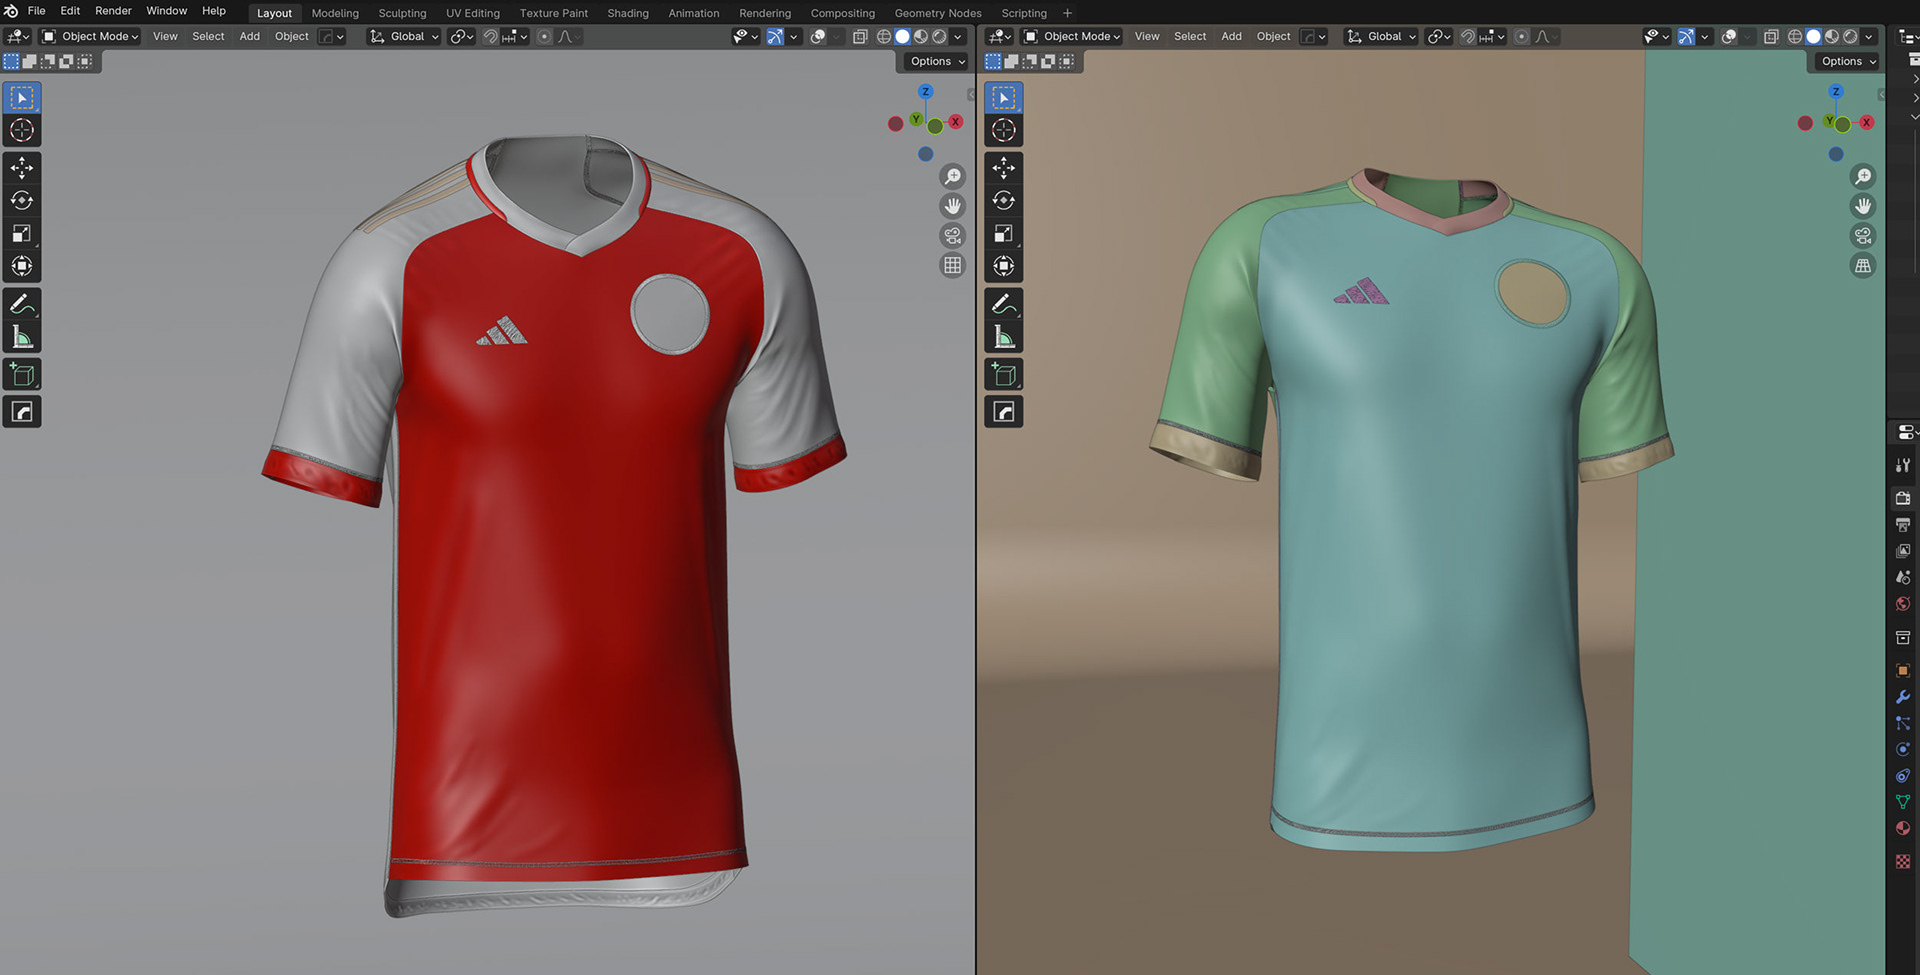Select the Move tool in right viewport
Viewport: 1920px width, 975px height.
pyautogui.click(x=1004, y=168)
